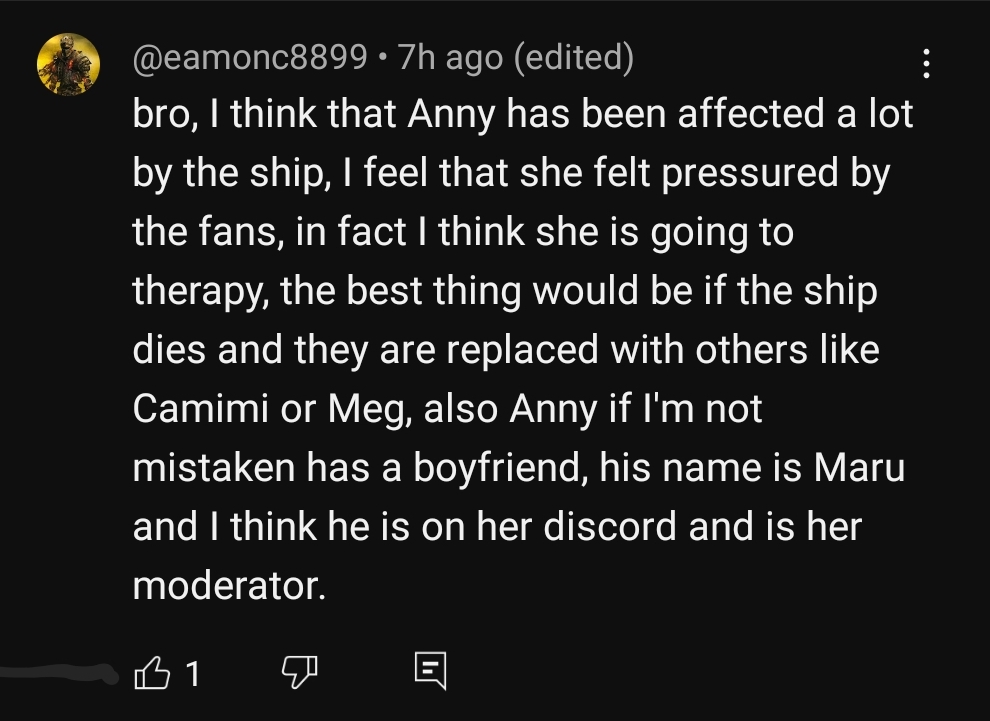Click the word "bro" starting the comment

[x=164, y=114]
